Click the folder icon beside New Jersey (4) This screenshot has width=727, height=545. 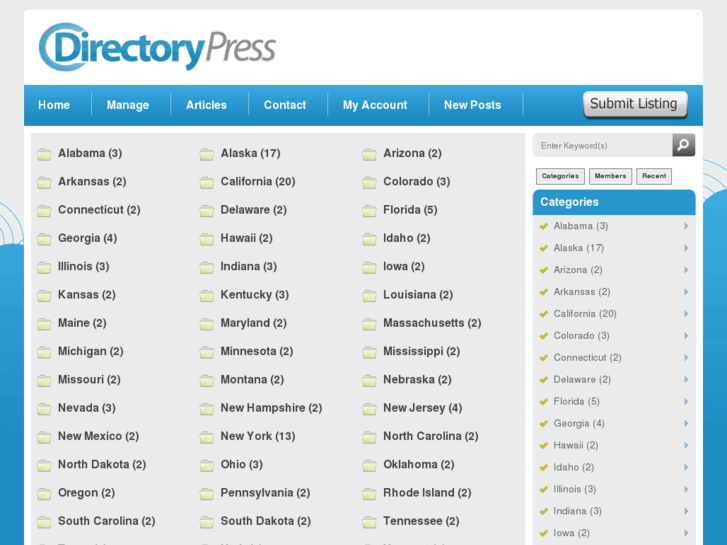pos(370,409)
